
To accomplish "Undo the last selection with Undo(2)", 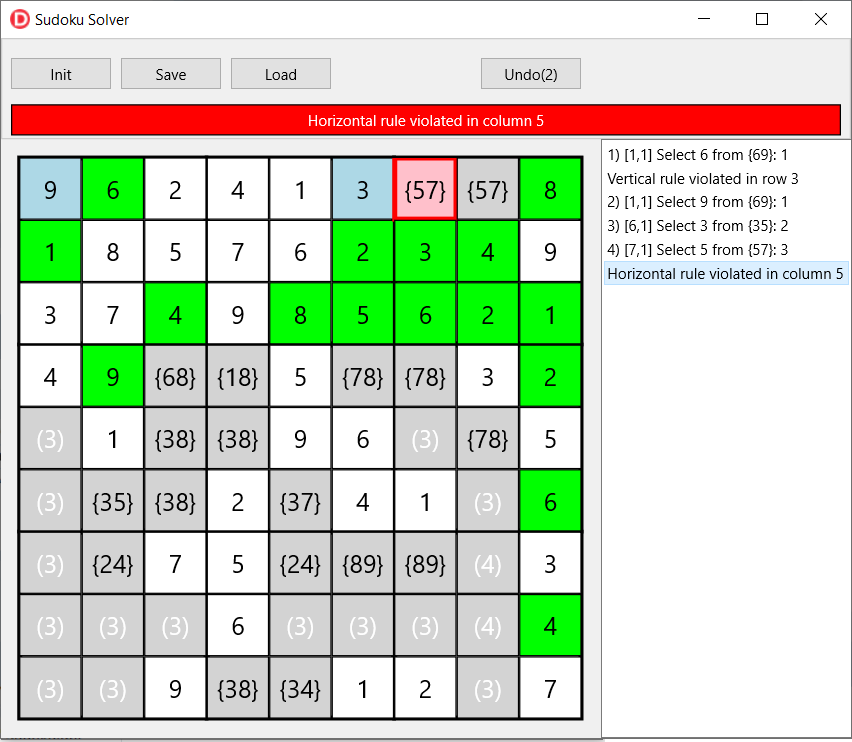I will click(x=531, y=74).
